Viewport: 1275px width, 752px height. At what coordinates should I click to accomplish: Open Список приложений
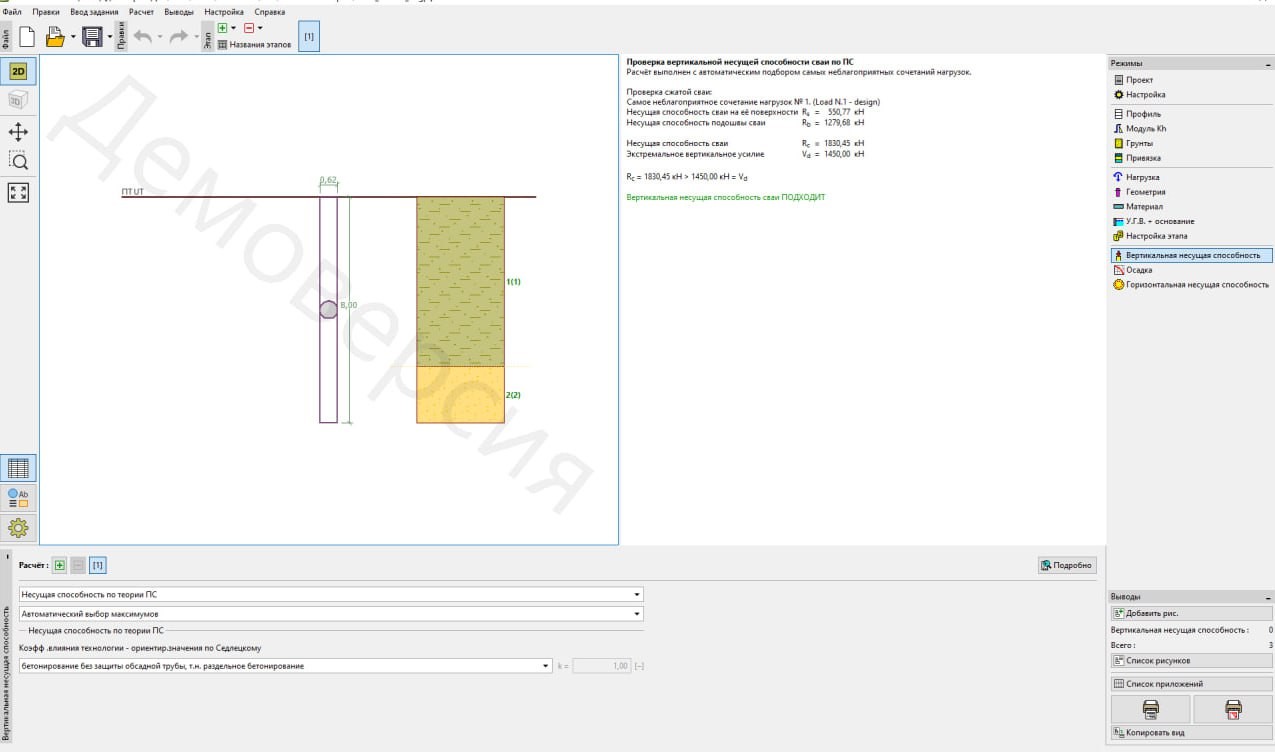[1191, 684]
